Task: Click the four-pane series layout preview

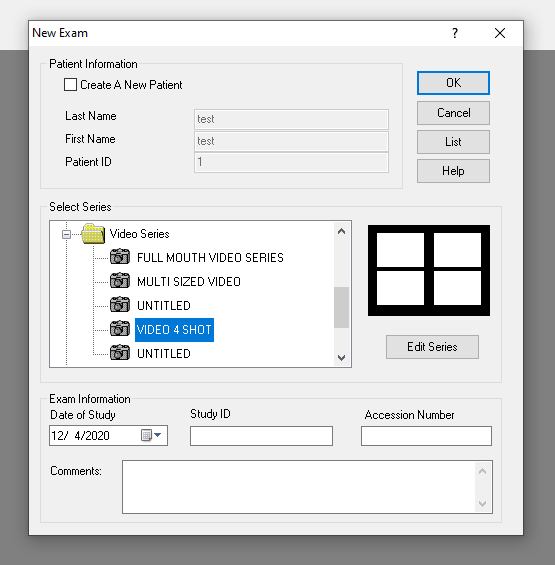Action: pos(429,270)
